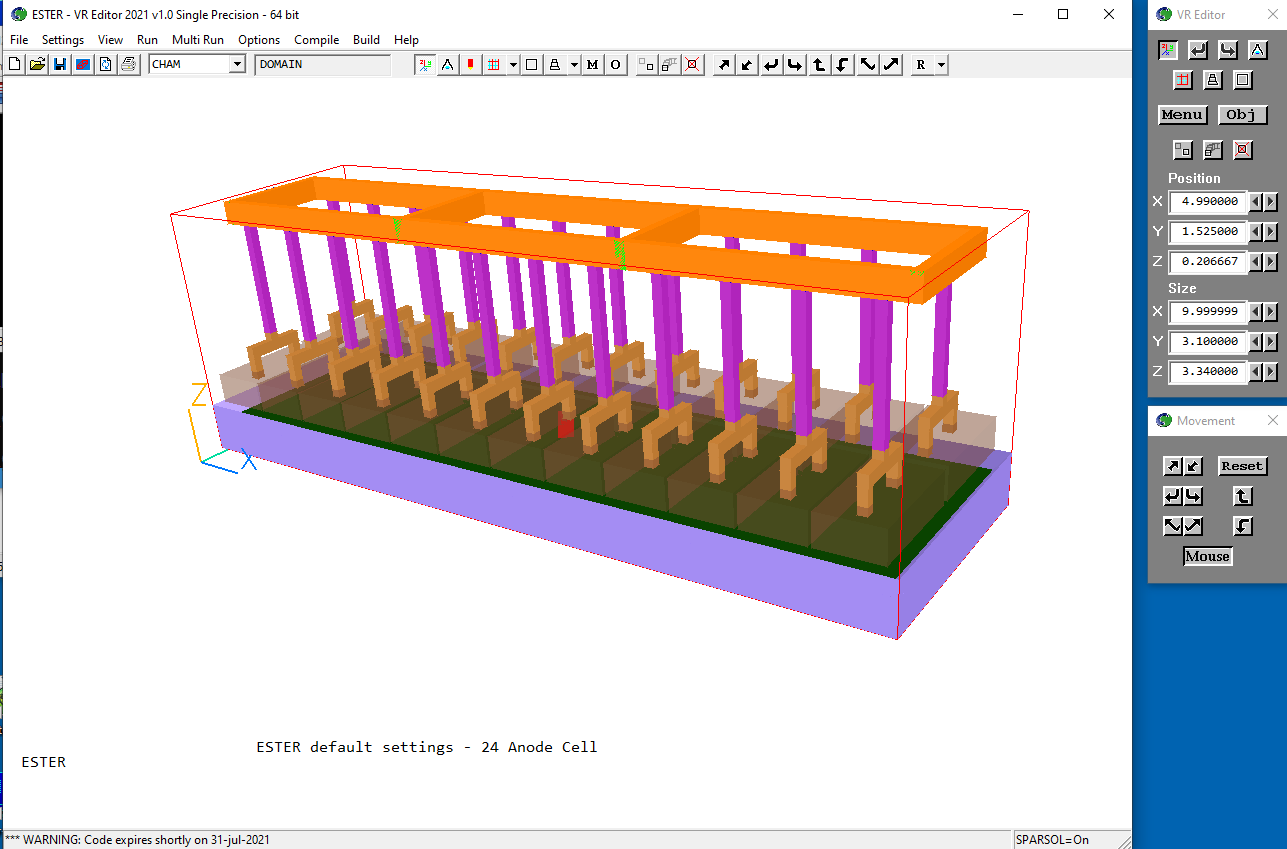
Task: Click the new blank document icon
Action: tap(15, 65)
